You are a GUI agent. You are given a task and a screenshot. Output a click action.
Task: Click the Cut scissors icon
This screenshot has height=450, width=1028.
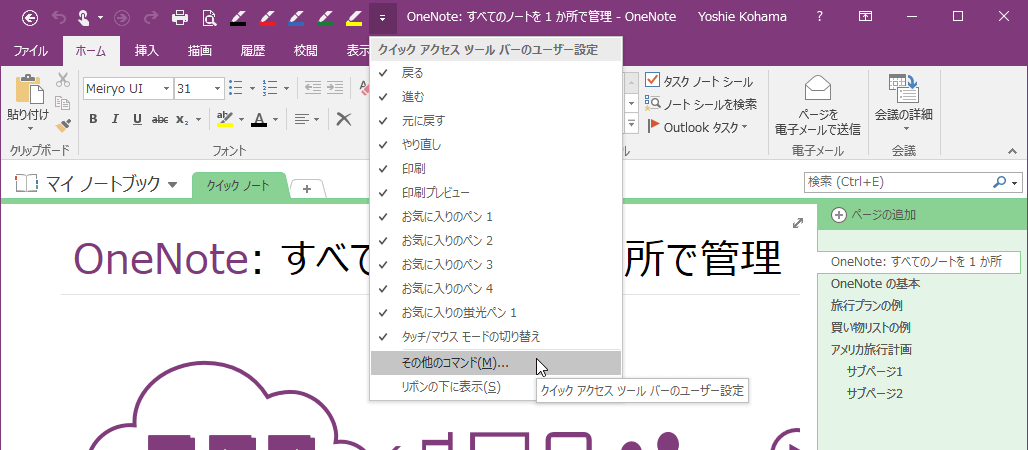(x=63, y=80)
